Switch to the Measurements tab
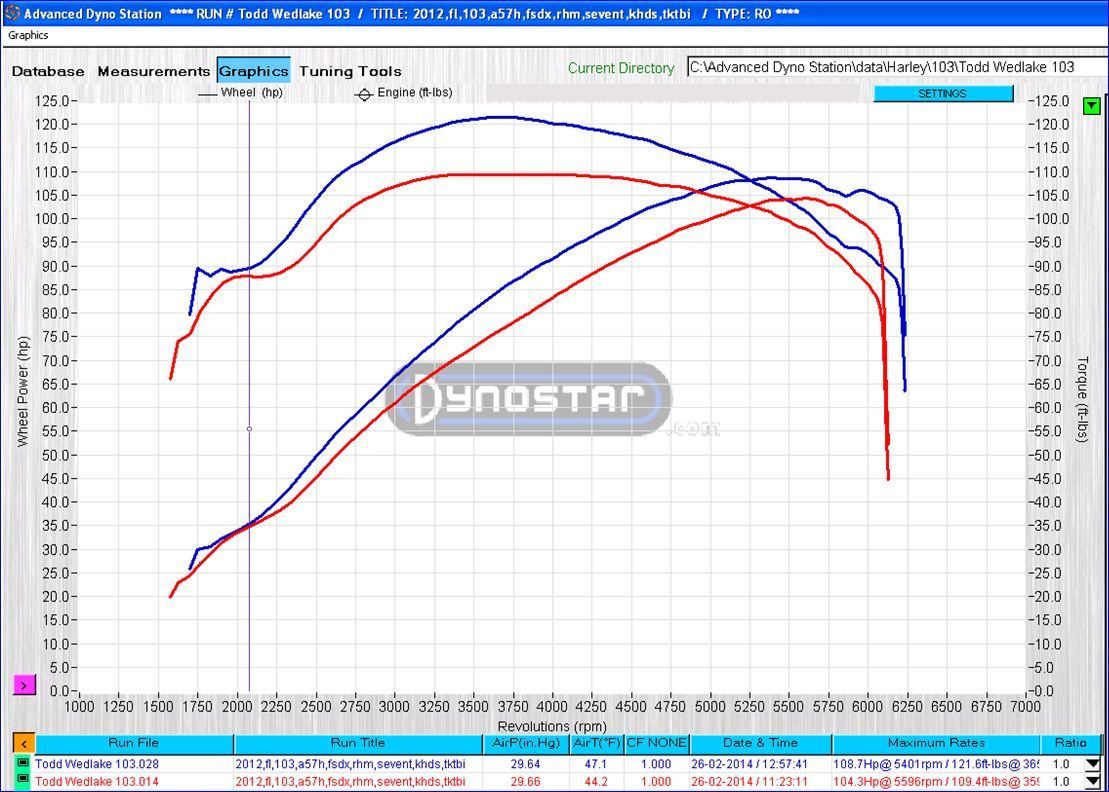Viewport: 1109px width, 792px height. tap(153, 71)
